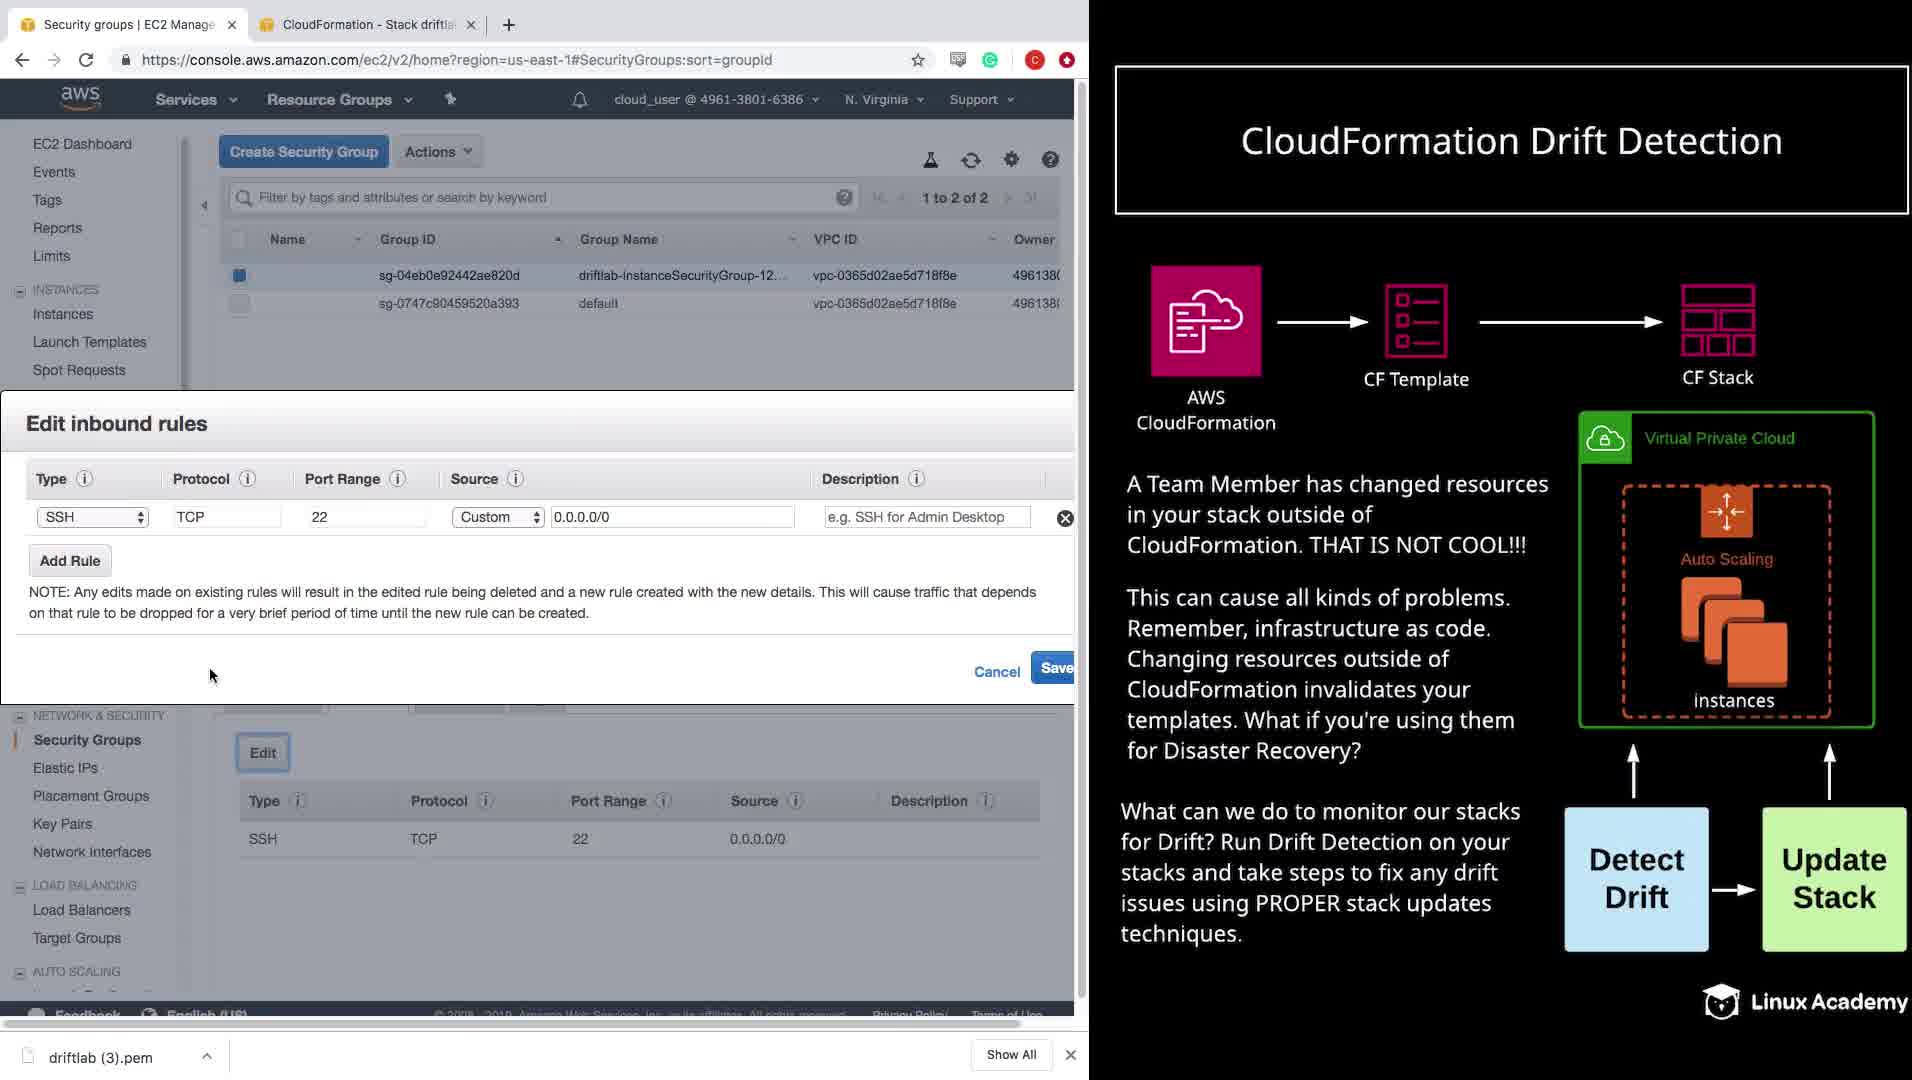
Task: Open Elastic IPs in the sidebar
Action: [65, 768]
